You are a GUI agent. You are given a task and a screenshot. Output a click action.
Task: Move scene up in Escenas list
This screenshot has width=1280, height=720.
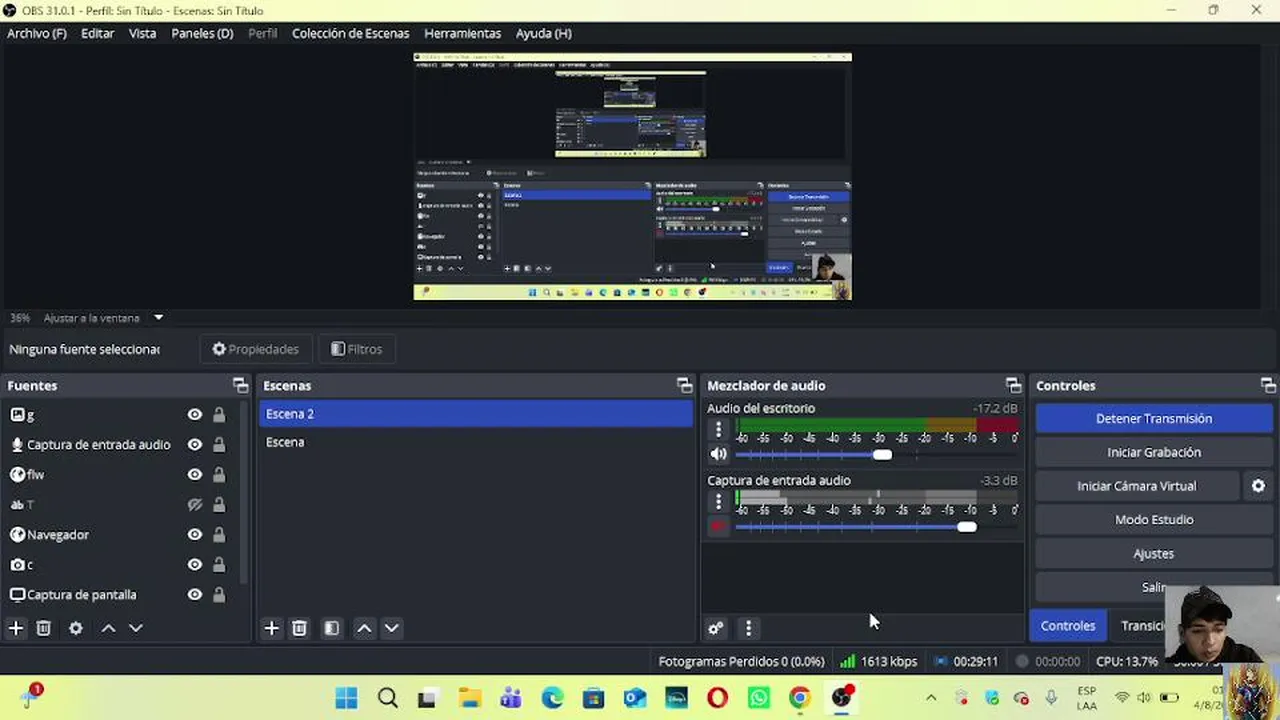click(365, 628)
